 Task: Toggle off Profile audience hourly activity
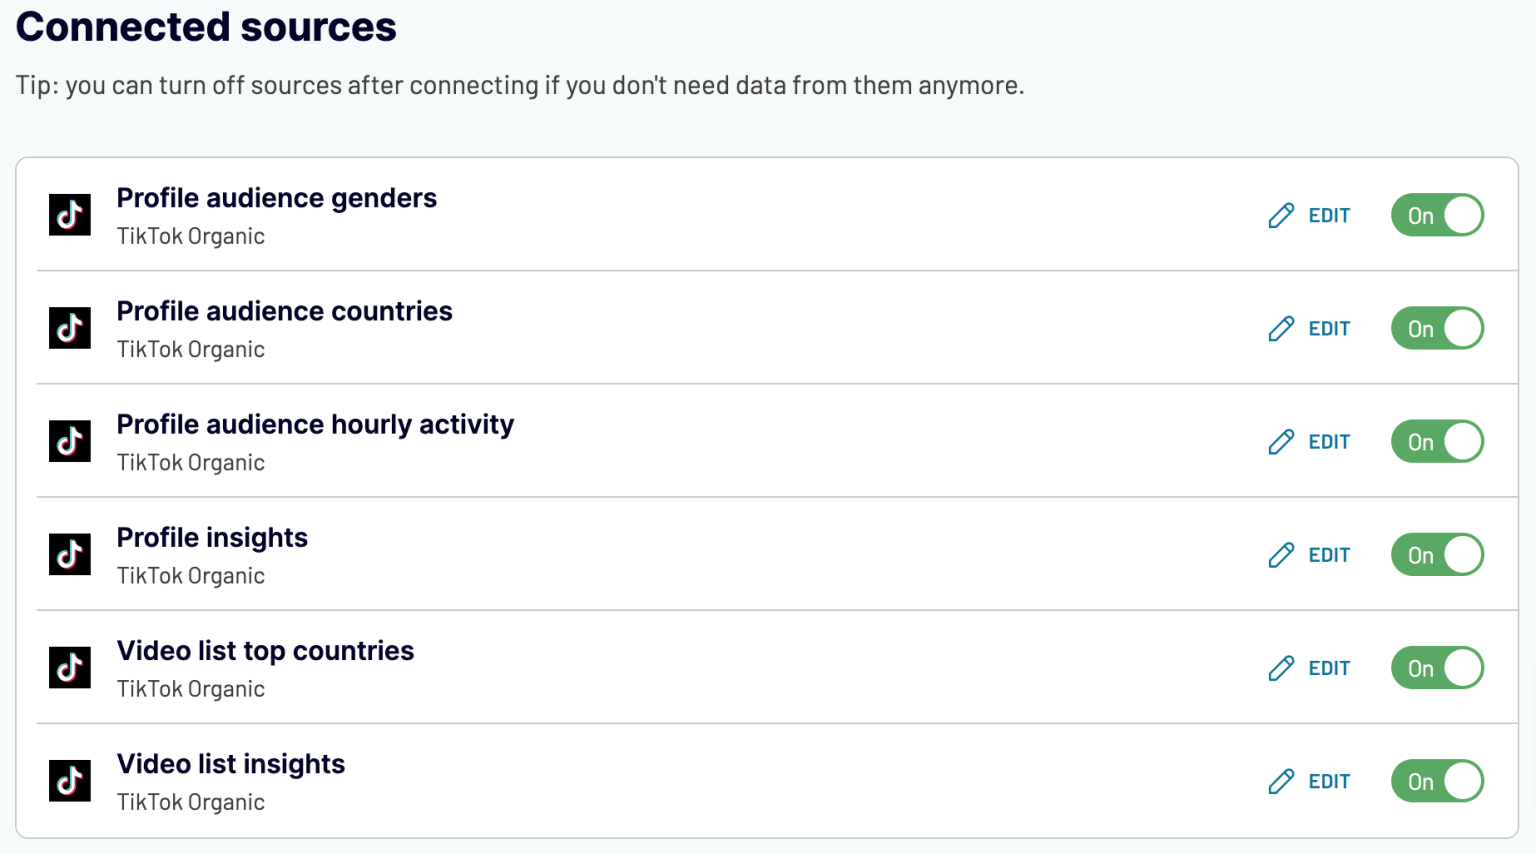coord(1437,441)
